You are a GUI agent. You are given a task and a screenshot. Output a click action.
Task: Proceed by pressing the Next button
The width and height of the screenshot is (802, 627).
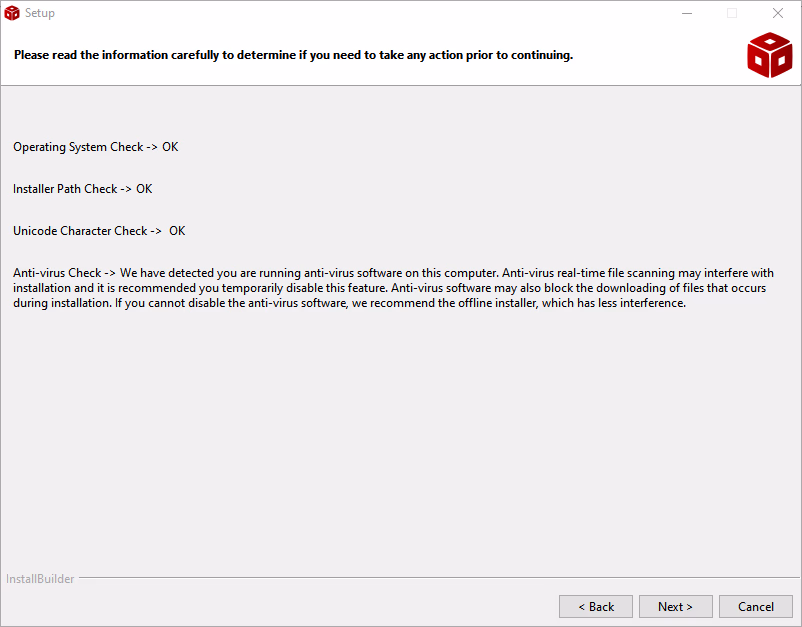(x=675, y=606)
